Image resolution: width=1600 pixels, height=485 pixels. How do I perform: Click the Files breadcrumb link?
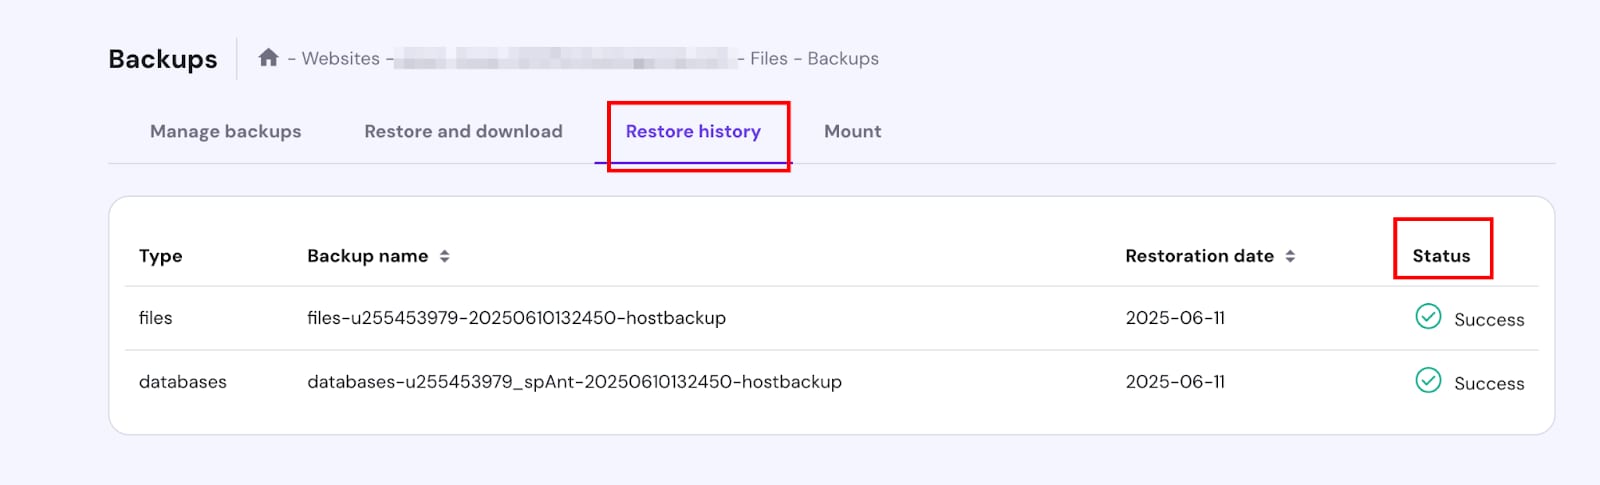768,59
